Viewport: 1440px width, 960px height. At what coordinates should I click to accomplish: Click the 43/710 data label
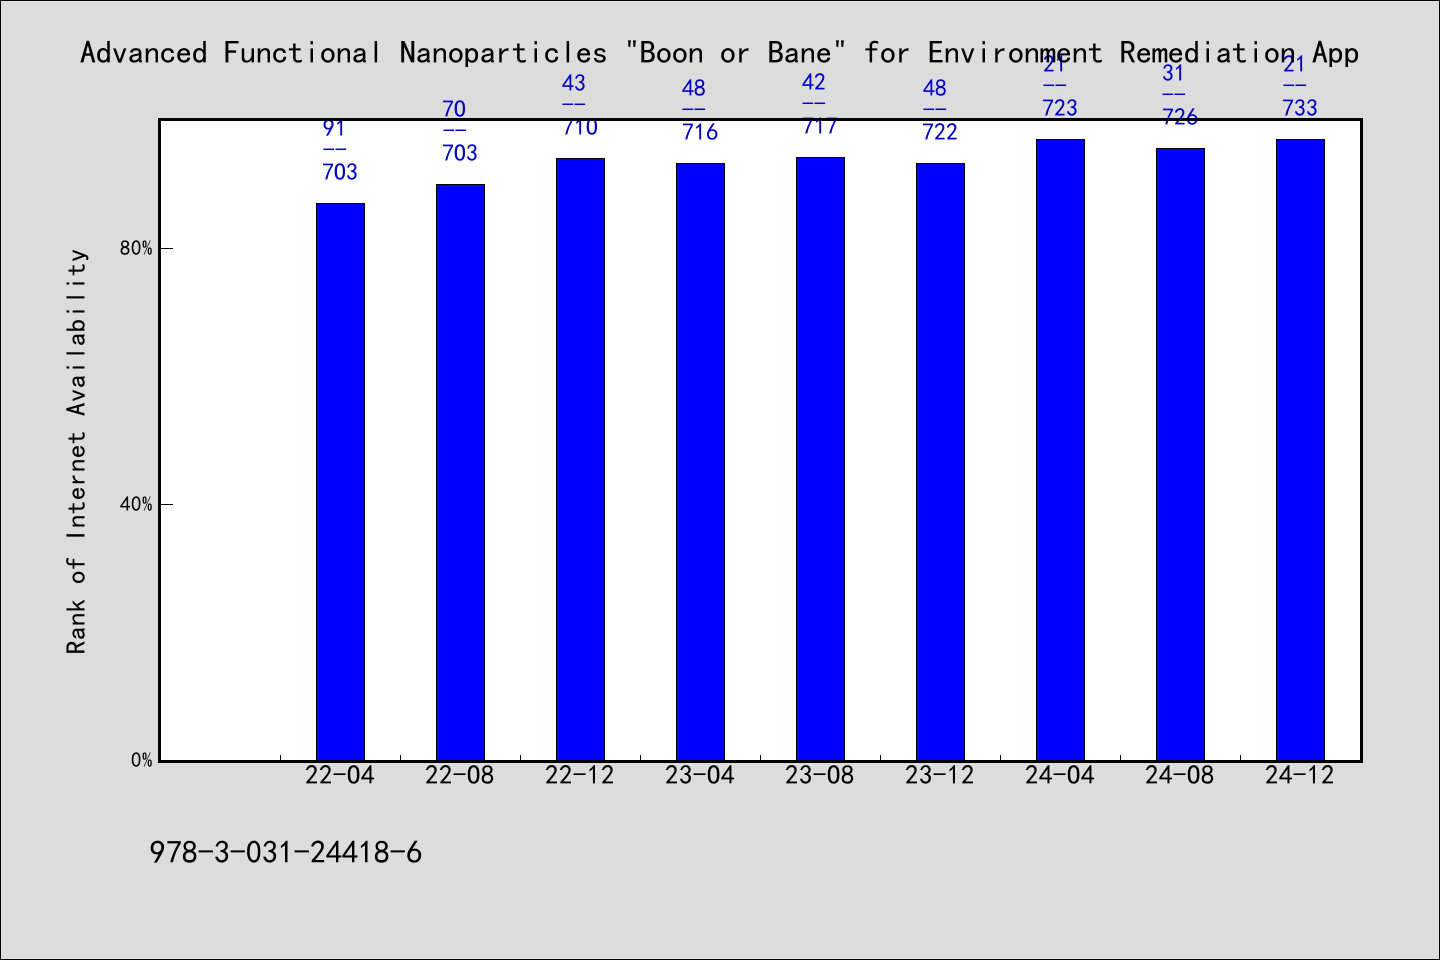pos(580,105)
